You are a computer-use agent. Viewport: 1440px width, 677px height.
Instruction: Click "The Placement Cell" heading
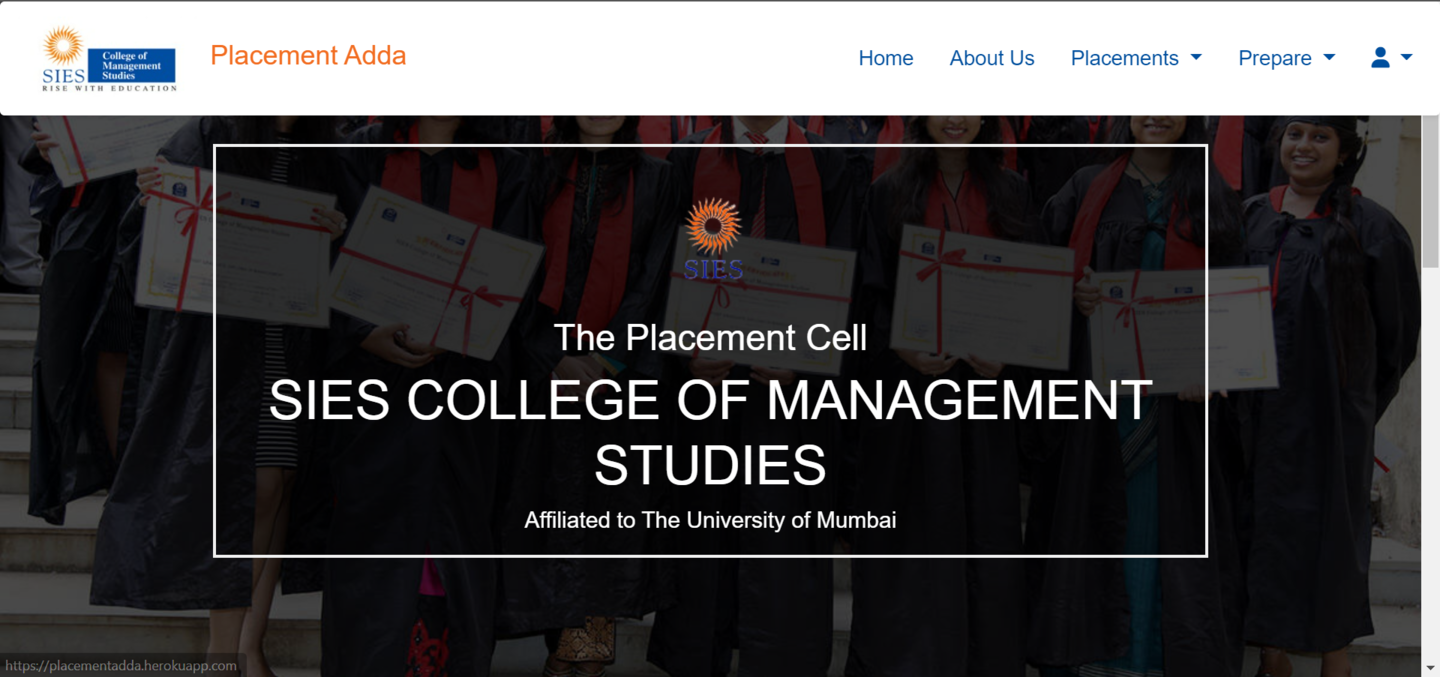(710, 338)
